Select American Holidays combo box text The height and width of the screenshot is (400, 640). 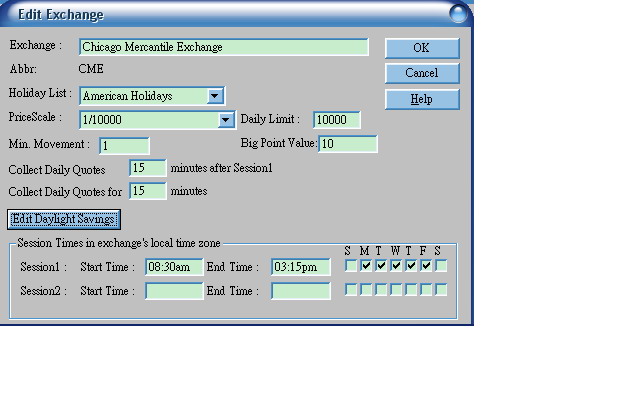point(127,96)
